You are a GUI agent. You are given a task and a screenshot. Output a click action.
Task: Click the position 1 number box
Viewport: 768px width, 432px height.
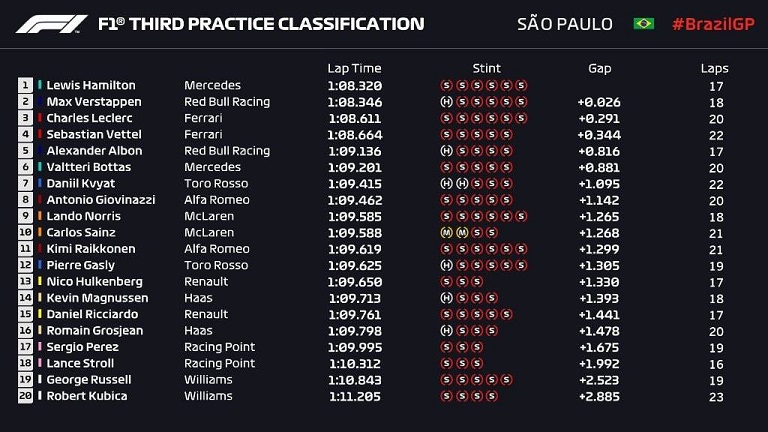pos(25,85)
